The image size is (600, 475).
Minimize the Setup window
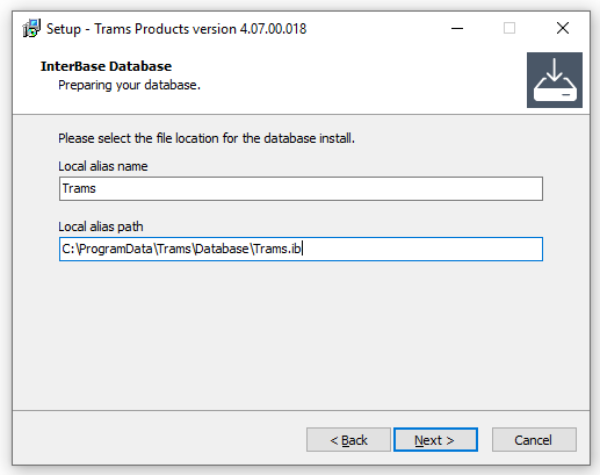pos(463,28)
